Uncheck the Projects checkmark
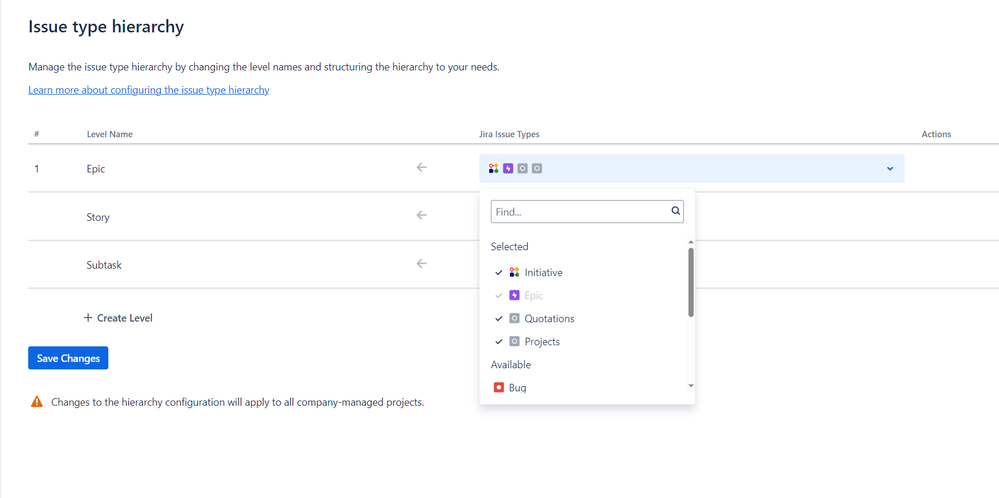This screenshot has height=498, width=999. pos(499,341)
